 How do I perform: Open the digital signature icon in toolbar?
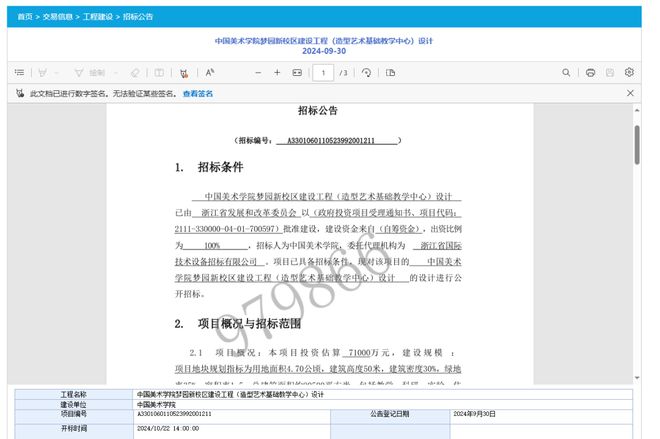(184, 73)
